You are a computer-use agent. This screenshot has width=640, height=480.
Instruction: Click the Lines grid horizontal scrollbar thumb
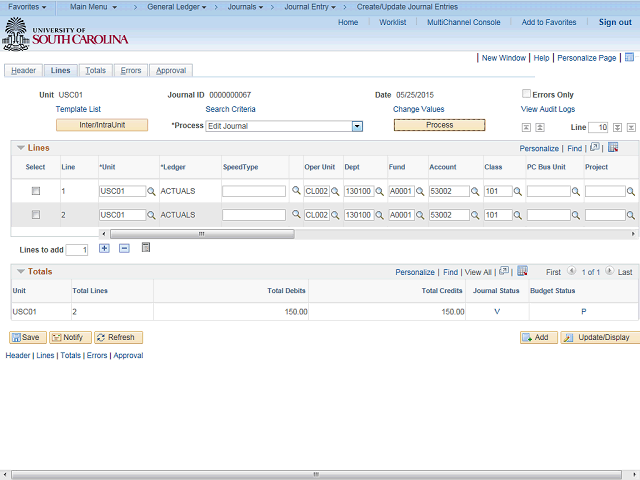point(202,234)
